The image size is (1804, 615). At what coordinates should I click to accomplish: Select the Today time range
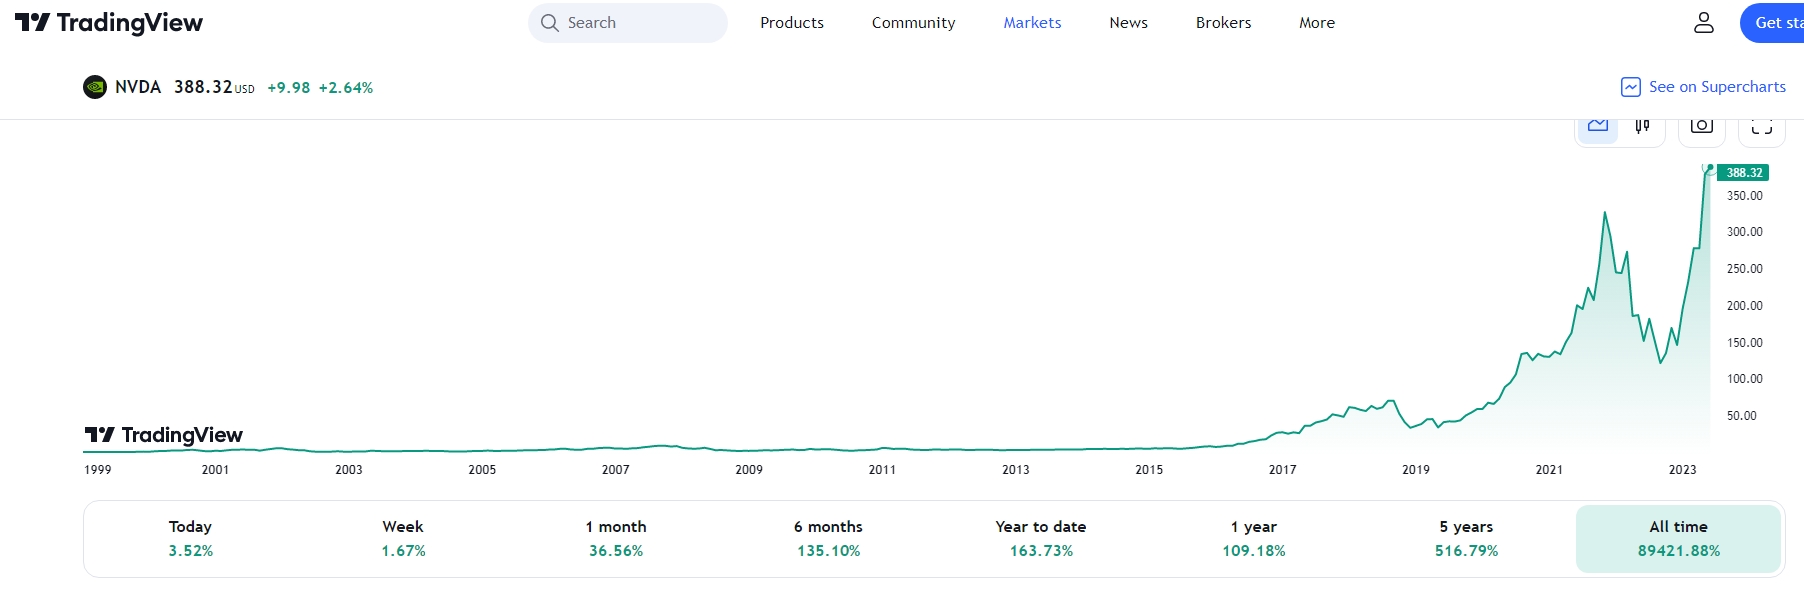[x=190, y=538]
